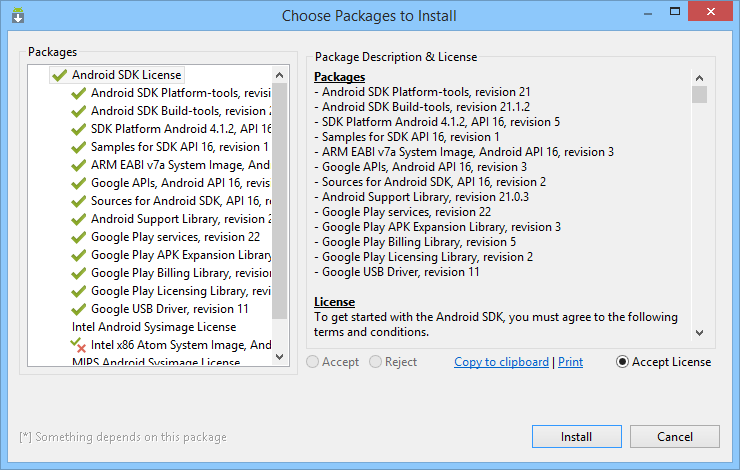Screen dimensions: 740x470
Task: Select Google USB Driver, revision 11 in package list
Action: (x=169, y=309)
